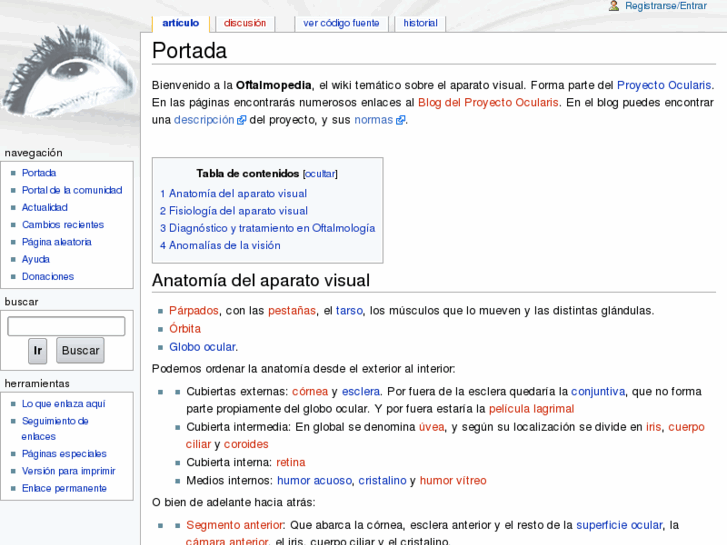Open Lo que enlaza aquí
This screenshot has height=545, width=727.
click(x=64, y=404)
